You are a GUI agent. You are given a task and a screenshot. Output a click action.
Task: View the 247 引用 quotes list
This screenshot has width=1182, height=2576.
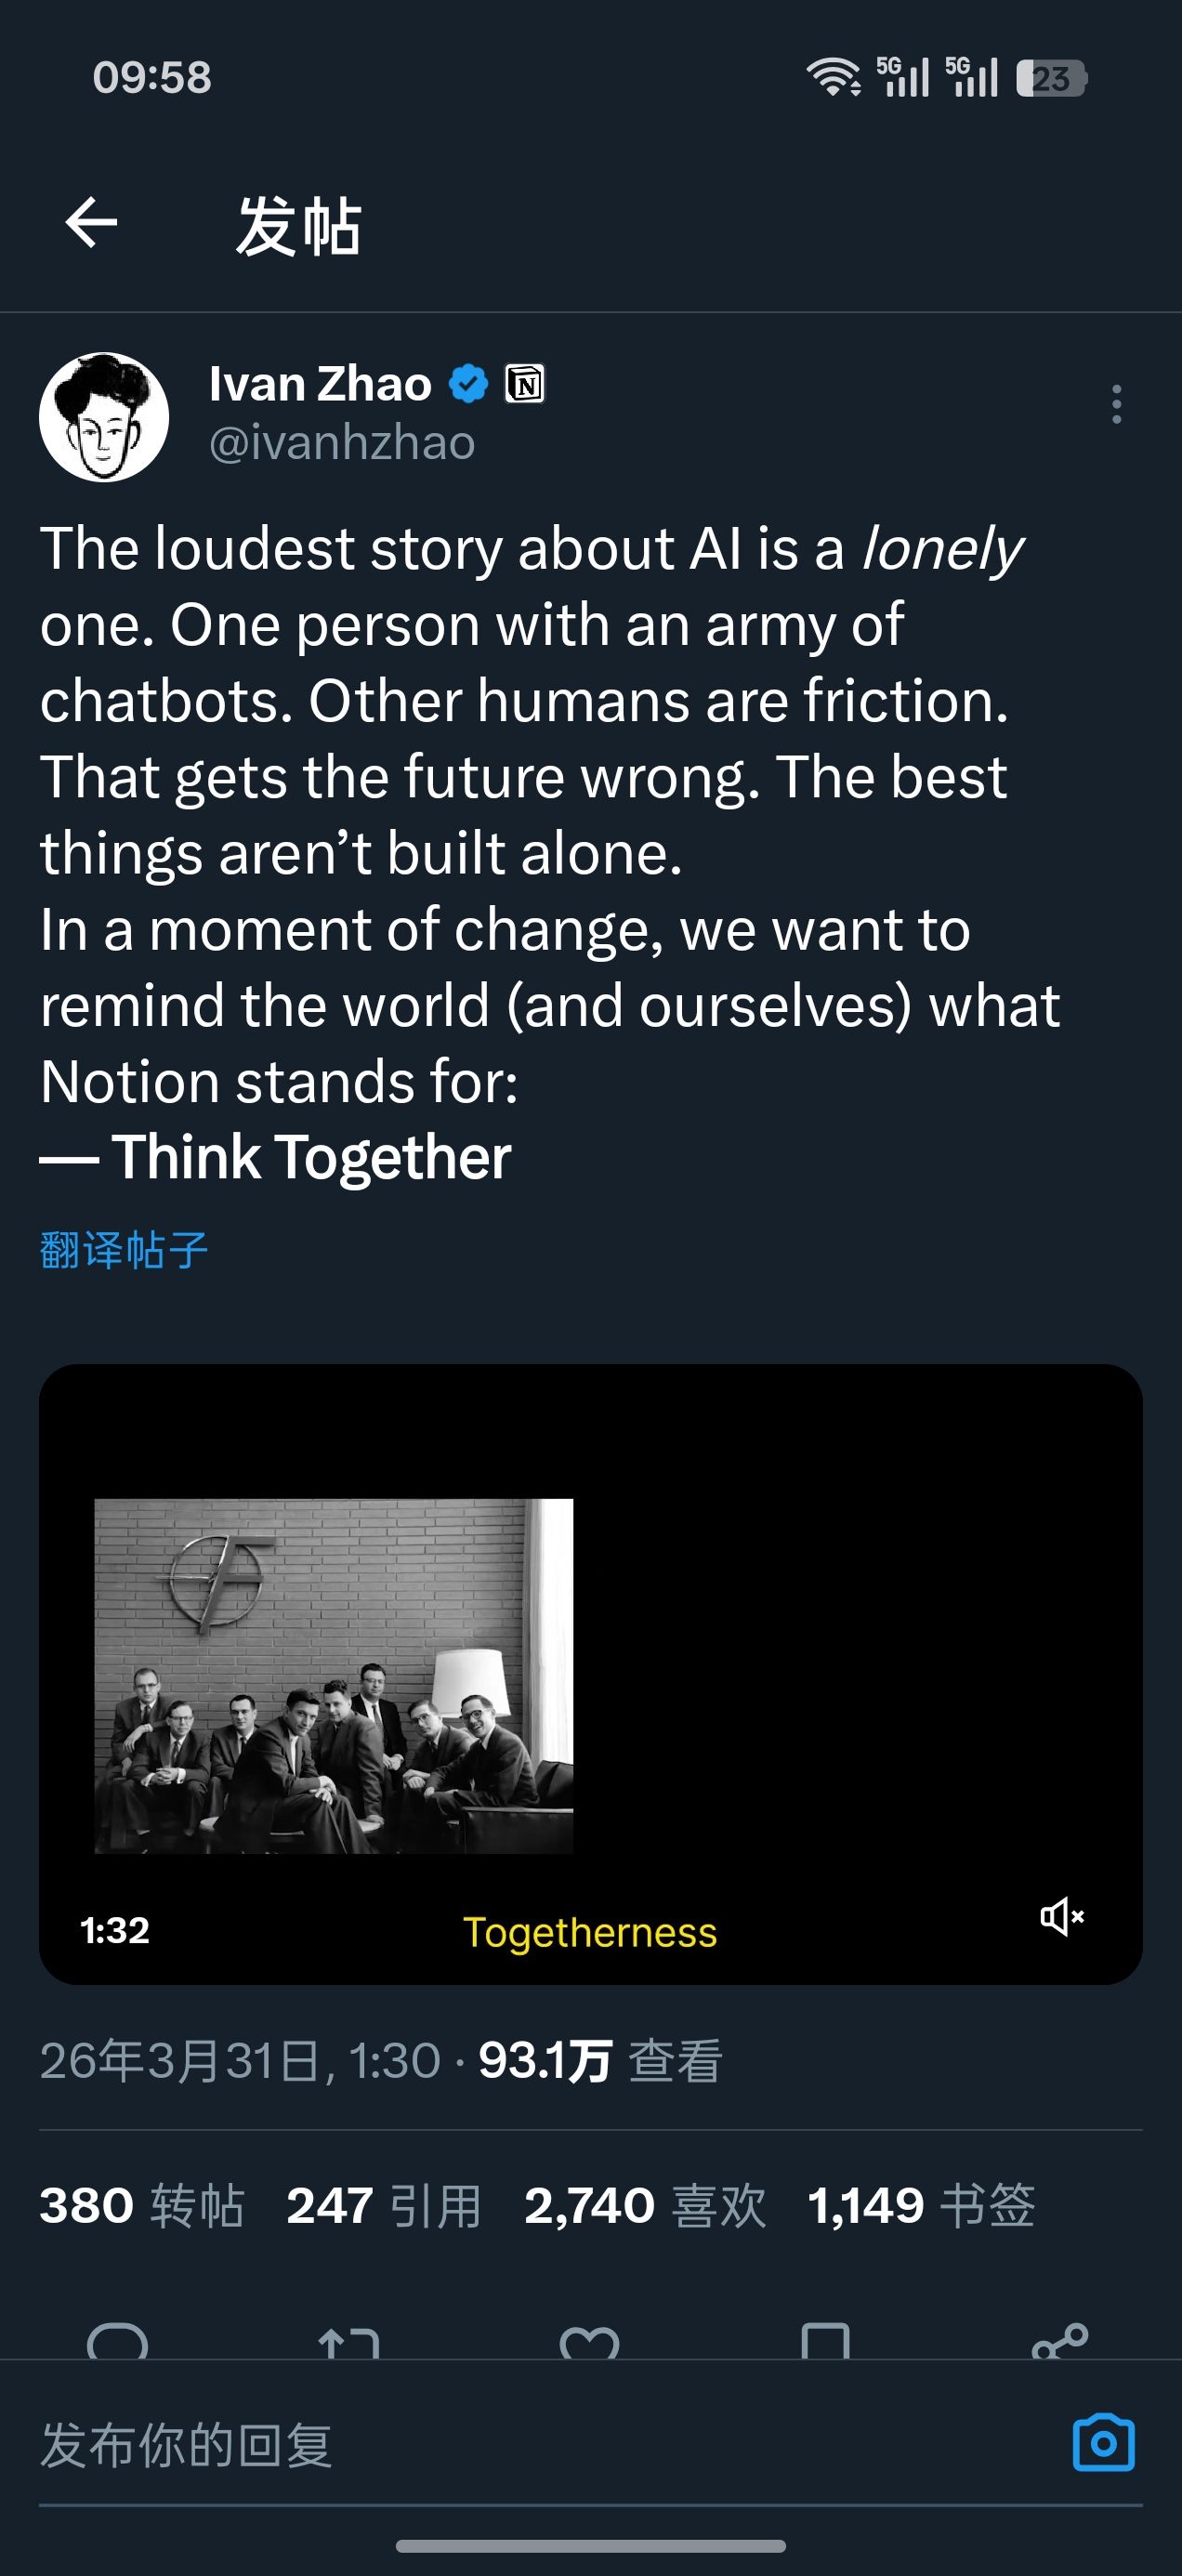point(384,2206)
